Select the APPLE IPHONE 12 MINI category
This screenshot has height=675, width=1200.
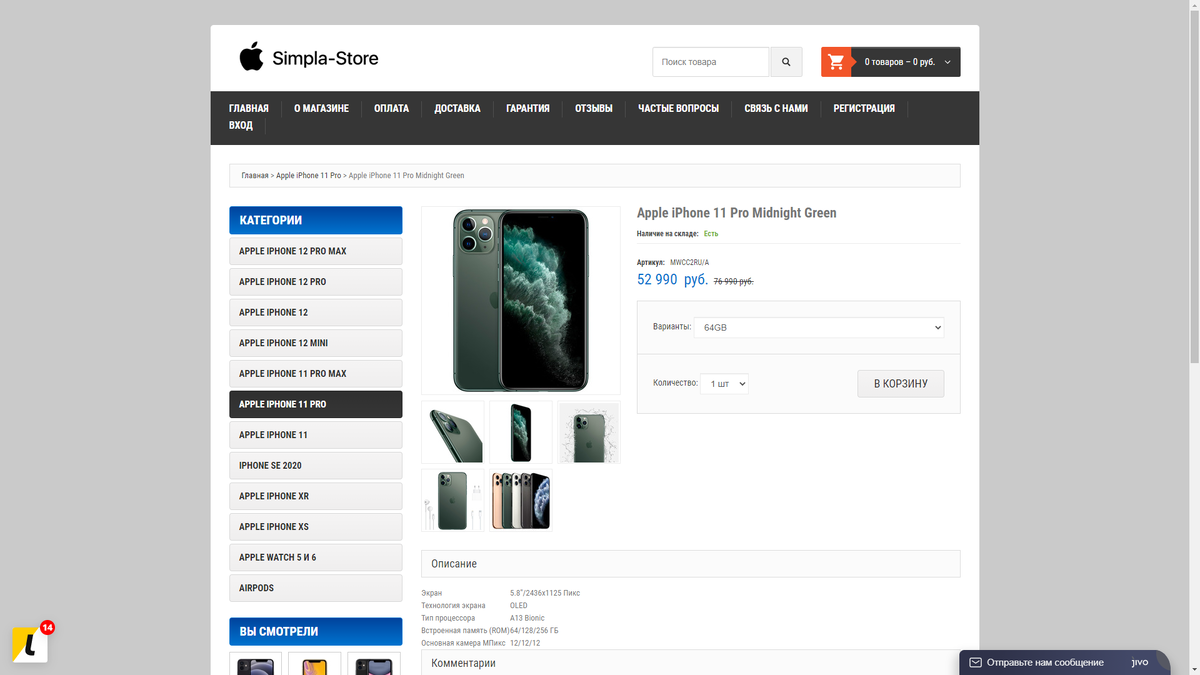click(x=315, y=343)
